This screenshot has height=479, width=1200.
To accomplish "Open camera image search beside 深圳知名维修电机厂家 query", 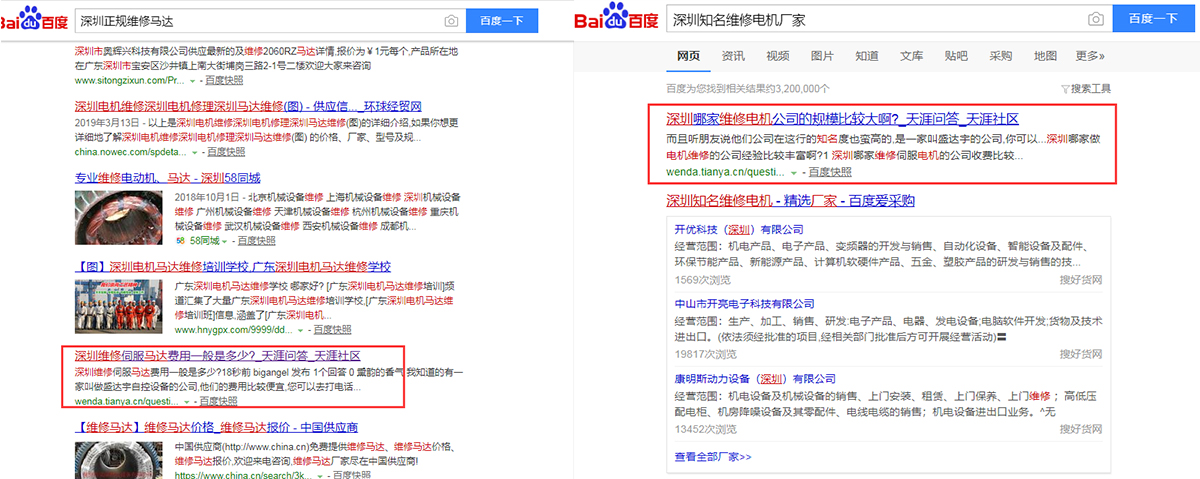I will [x=1096, y=20].
